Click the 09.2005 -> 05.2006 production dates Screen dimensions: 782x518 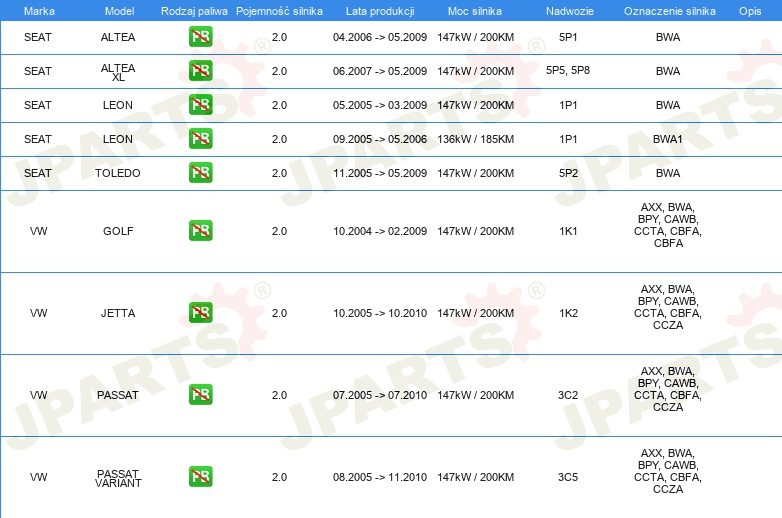(x=380, y=139)
